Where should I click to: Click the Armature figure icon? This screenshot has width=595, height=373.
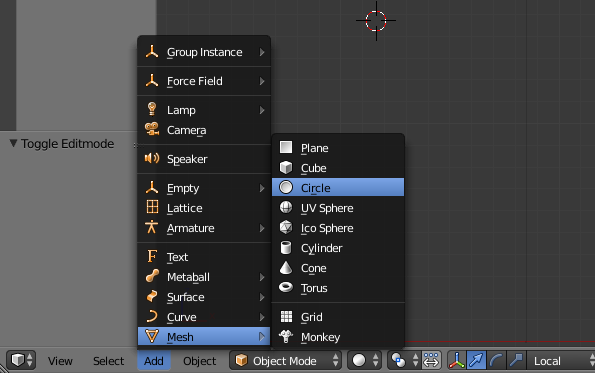point(151,227)
